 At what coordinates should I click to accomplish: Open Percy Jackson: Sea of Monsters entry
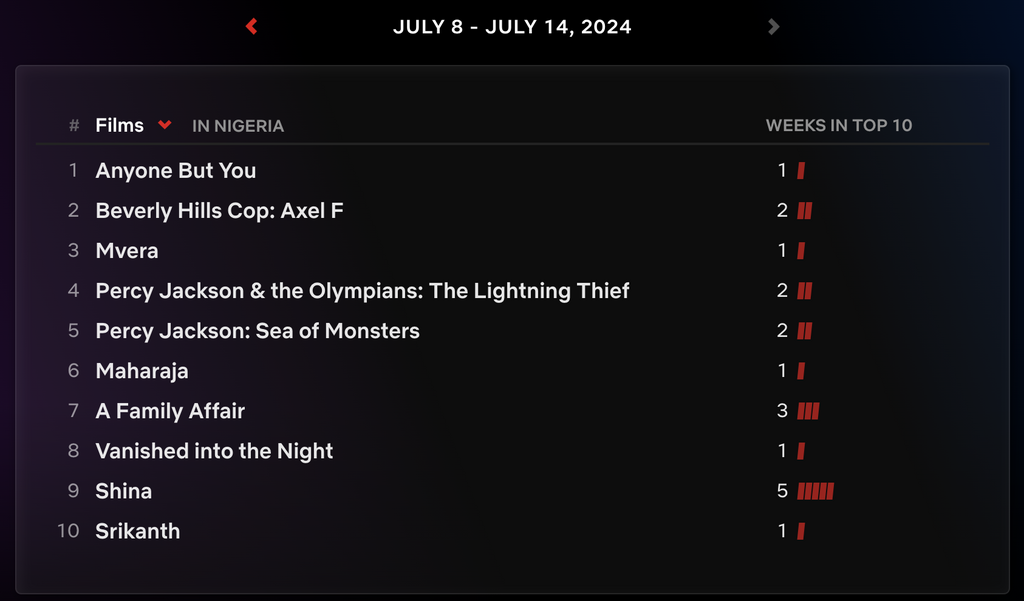(257, 330)
